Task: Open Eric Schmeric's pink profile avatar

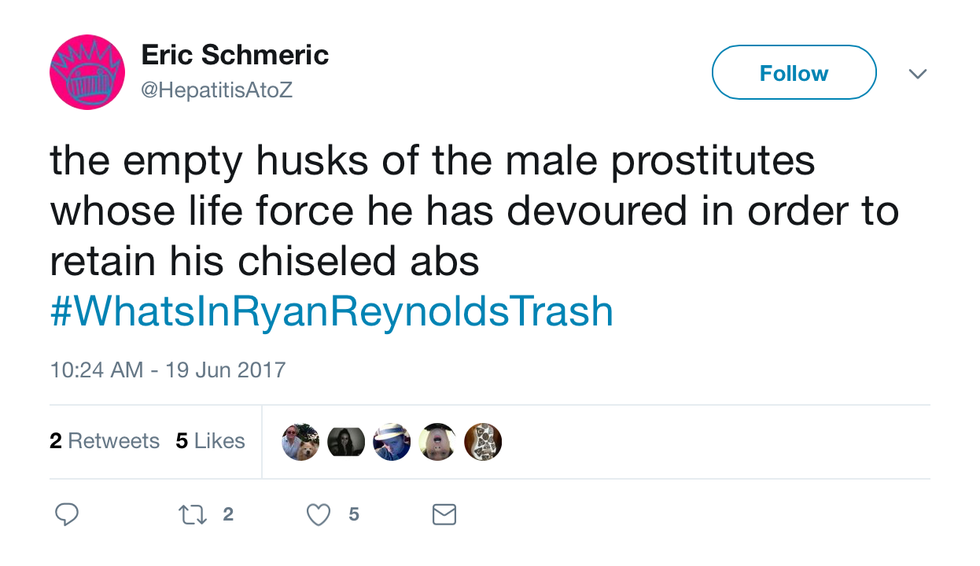Action: (x=87, y=72)
